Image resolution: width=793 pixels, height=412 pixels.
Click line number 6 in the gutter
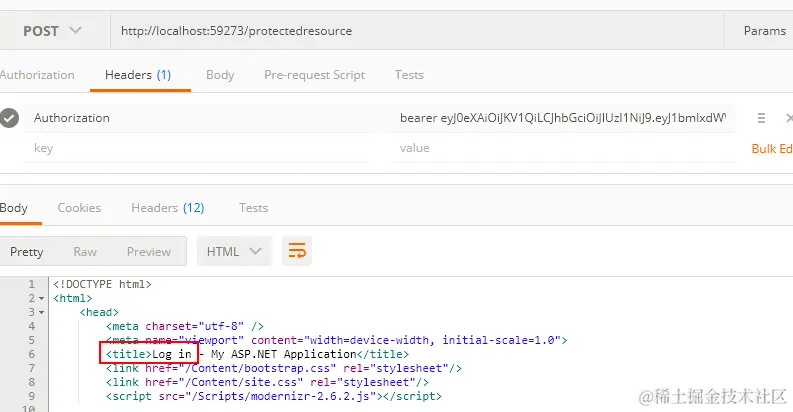(31, 354)
